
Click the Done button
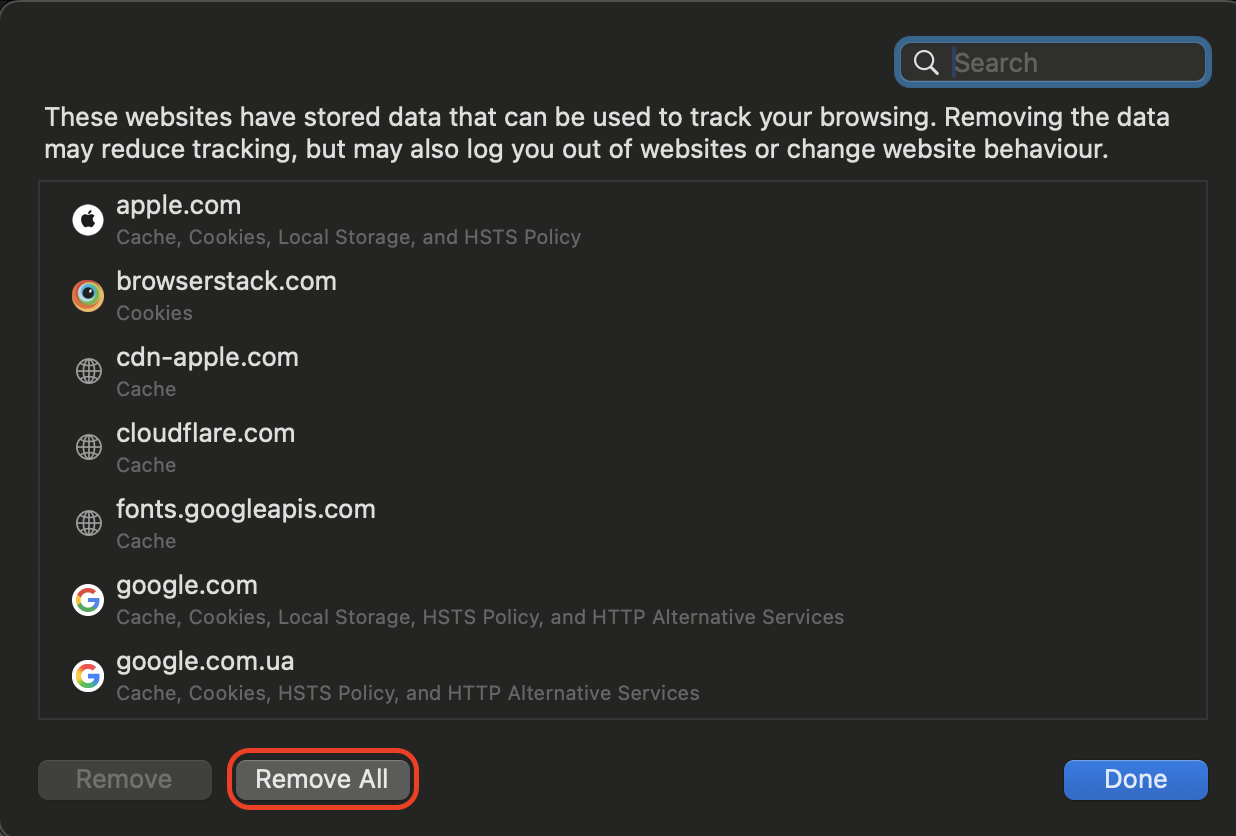pyautogui.click(x=1135, y=779)
